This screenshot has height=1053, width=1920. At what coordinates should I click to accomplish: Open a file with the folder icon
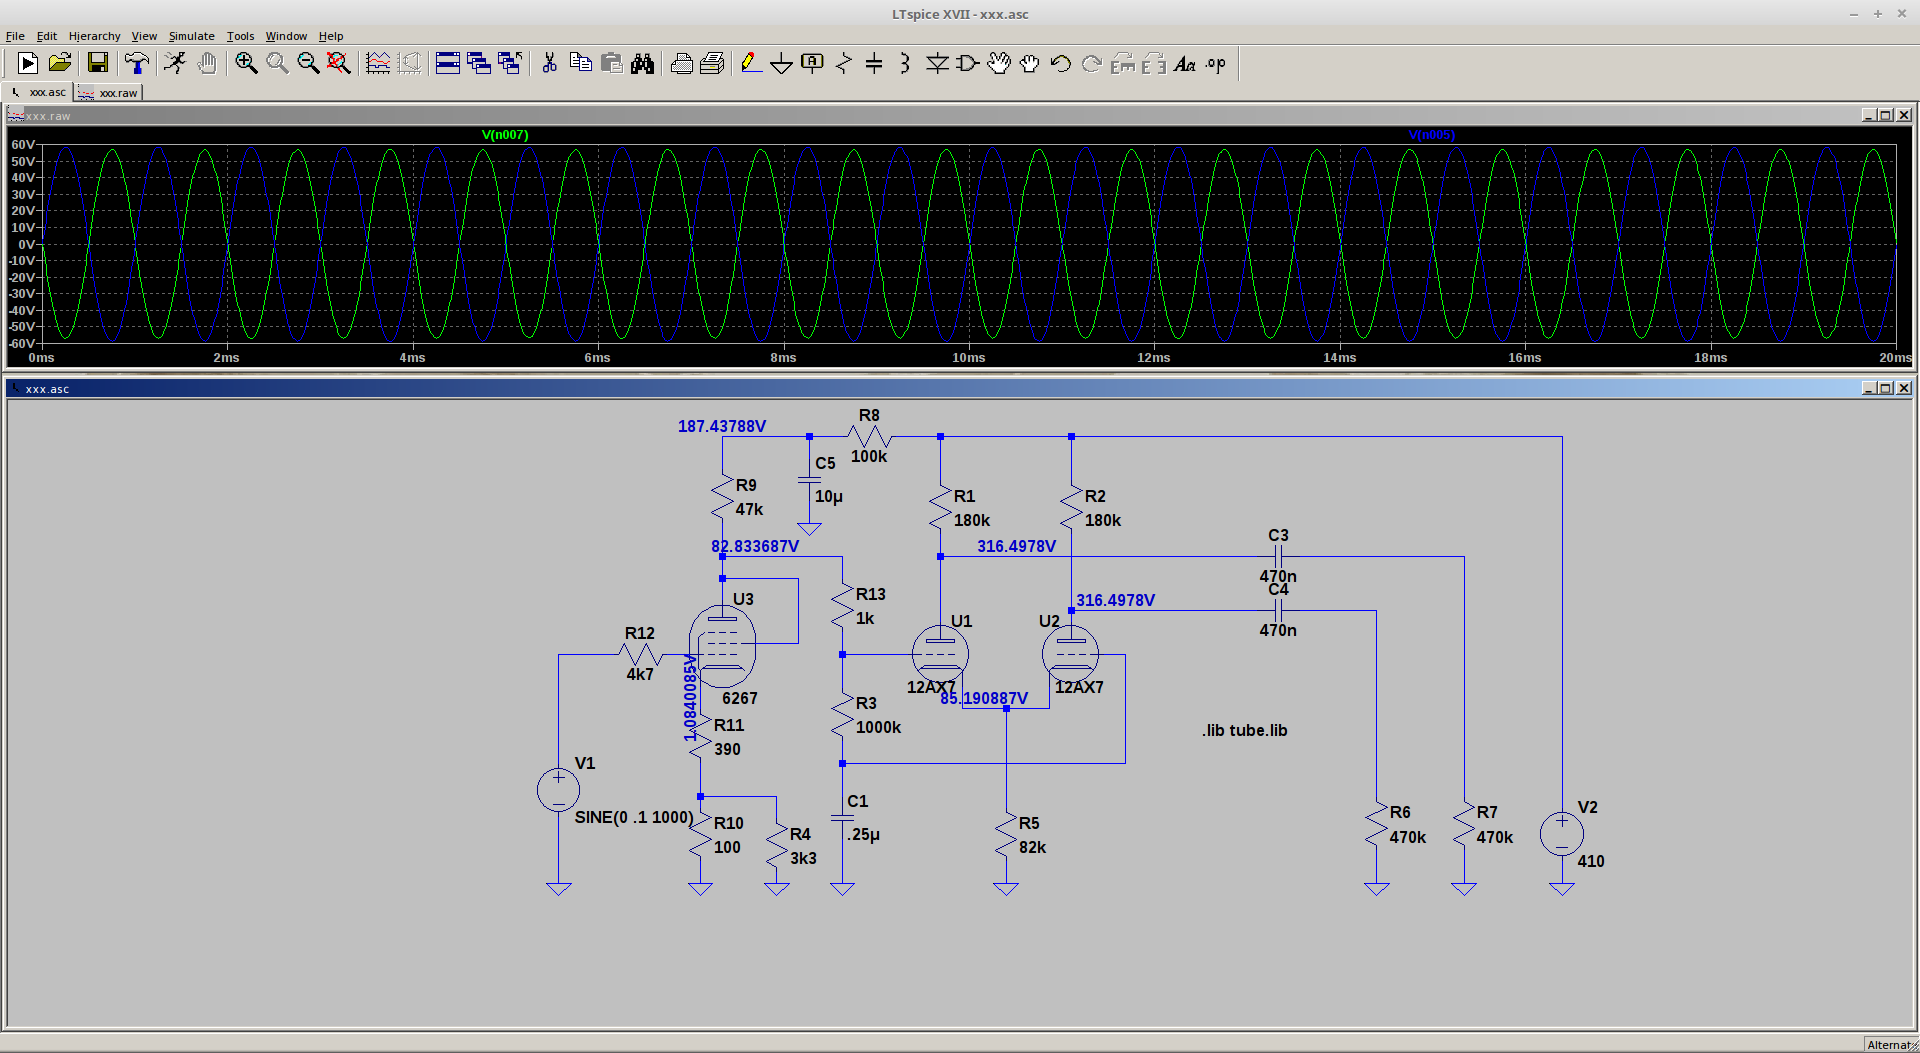[x=60, y=63]
